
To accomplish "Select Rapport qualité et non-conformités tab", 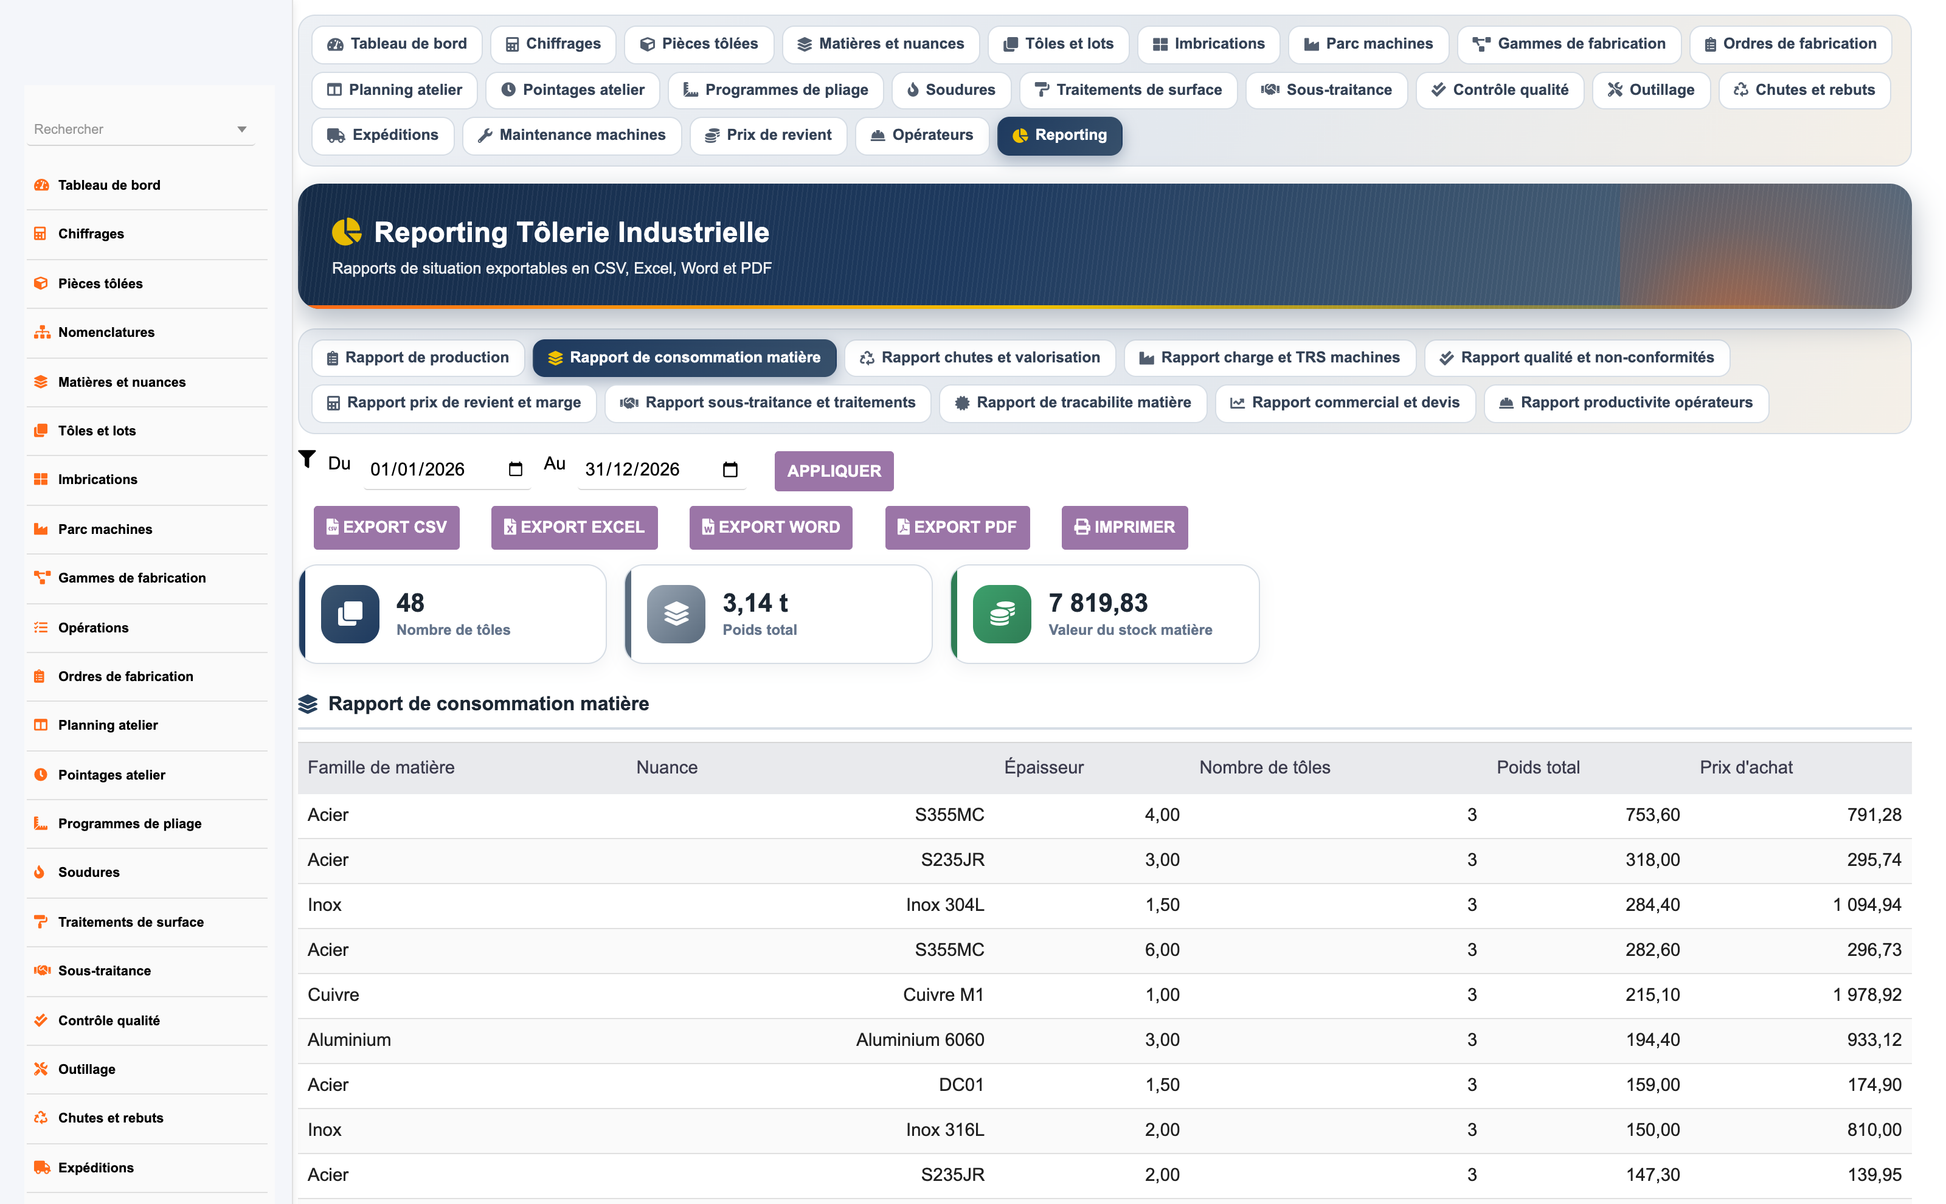I will pos(1577,358).
